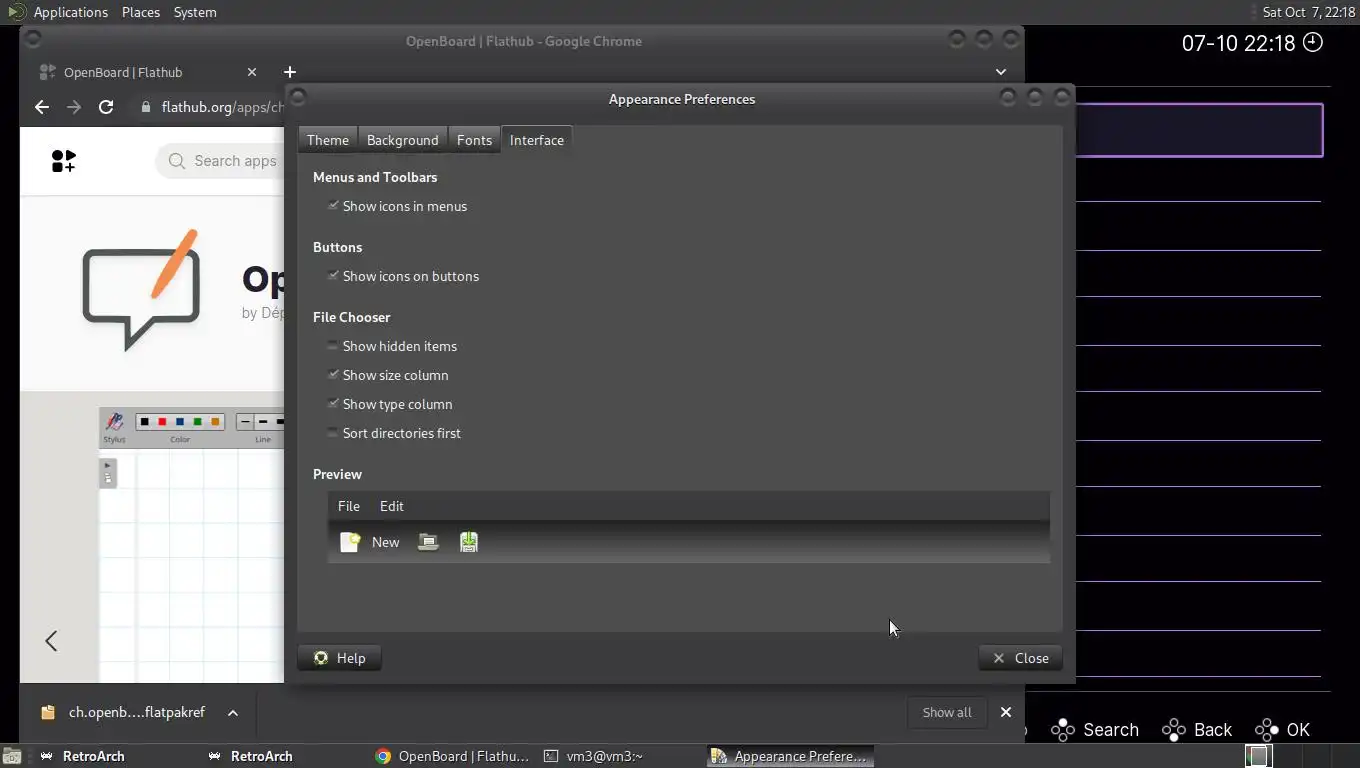
Task: Click the New button label in Preview
Action: point(385,542)
